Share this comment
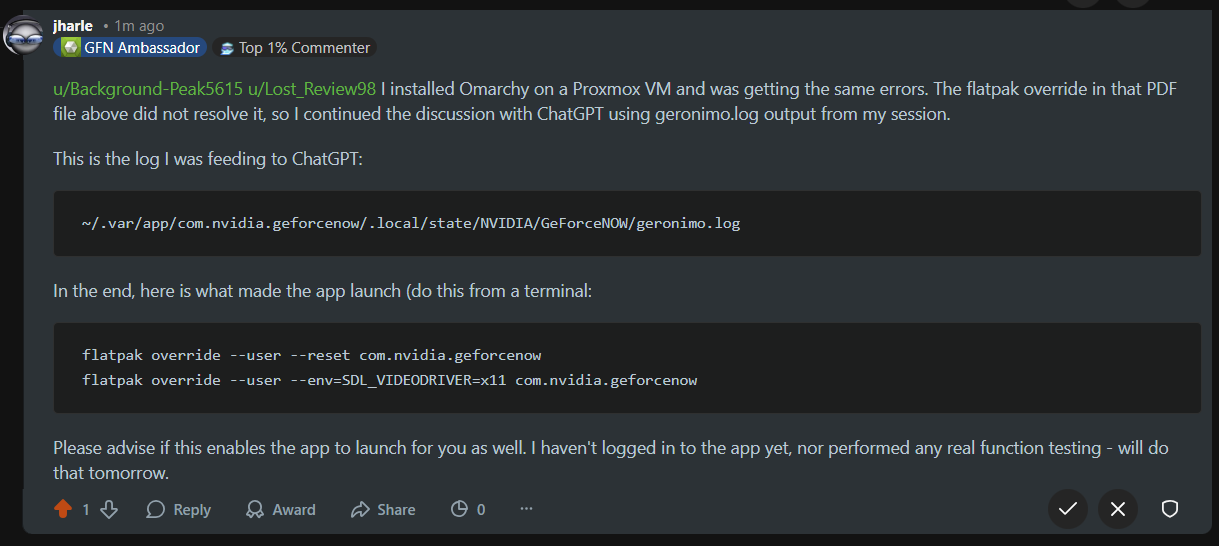Image resolution: width=1219 pixels, height=546 pixels. point(383,509)
